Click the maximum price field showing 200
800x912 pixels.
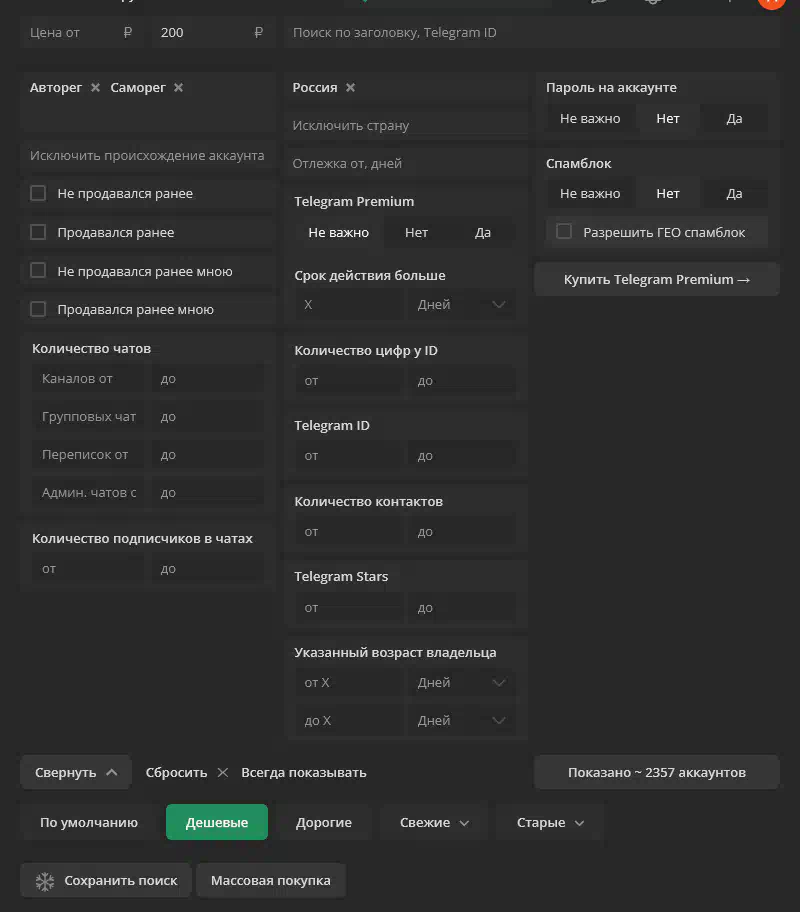pyautogui.click(x=212, y=33)
